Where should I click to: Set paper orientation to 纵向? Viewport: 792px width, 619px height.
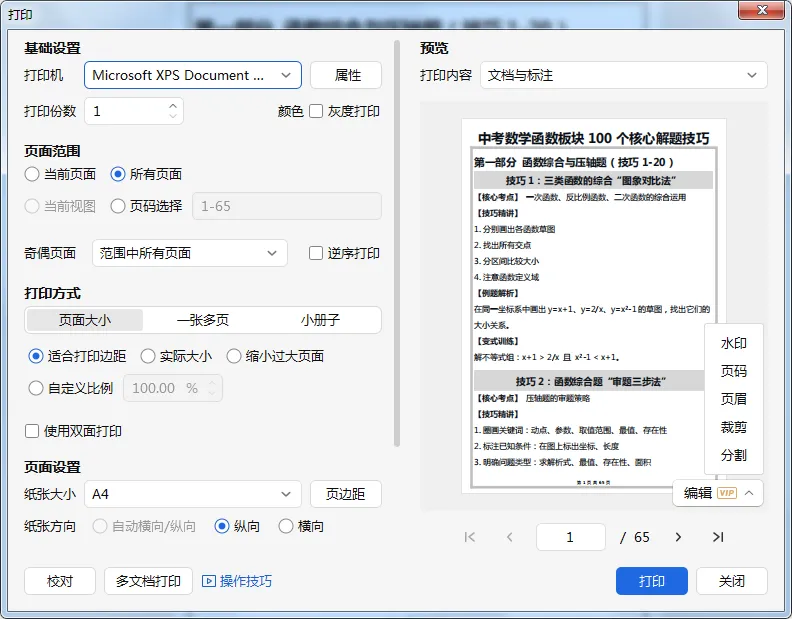pyautogui.click(x=222, y=526)
